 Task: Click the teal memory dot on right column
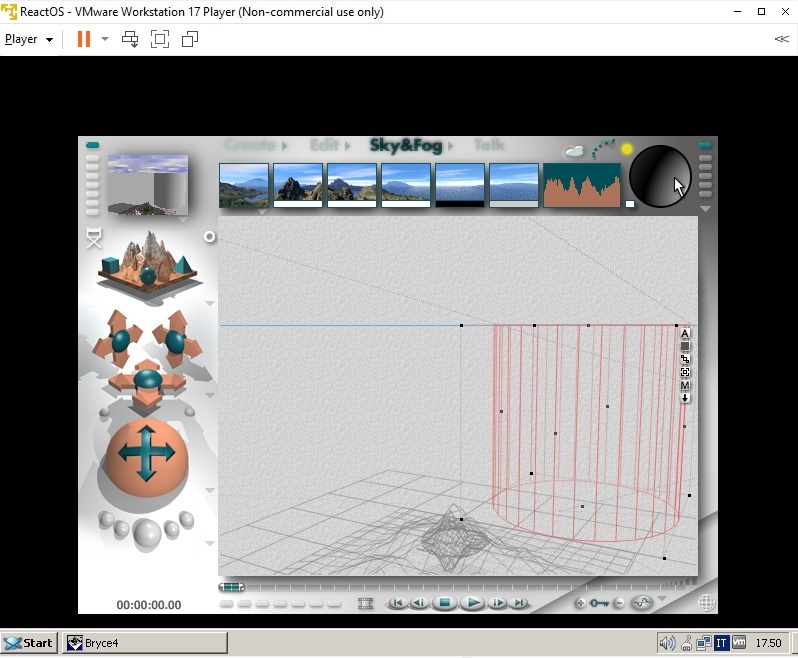[705, 145]
